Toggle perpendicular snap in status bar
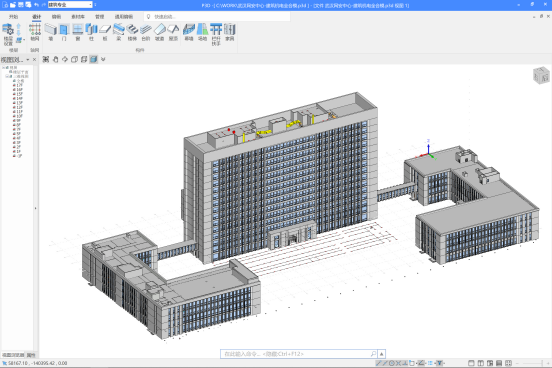 [x=405, y=363]
